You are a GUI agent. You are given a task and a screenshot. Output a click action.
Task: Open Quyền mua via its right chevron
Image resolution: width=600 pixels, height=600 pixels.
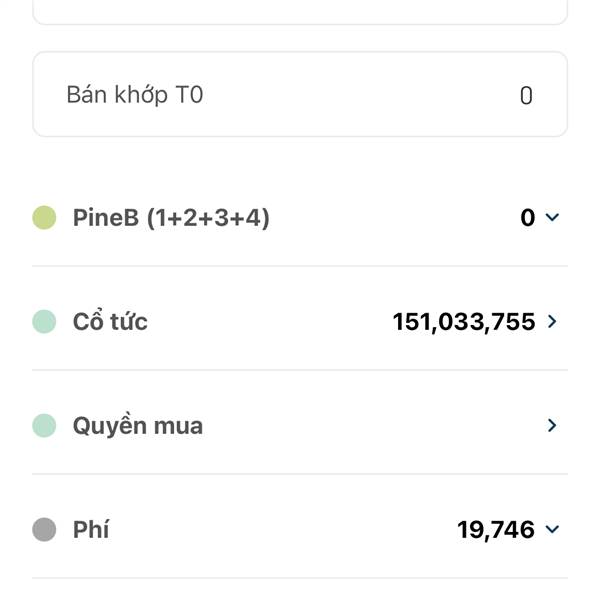(552, 425)
